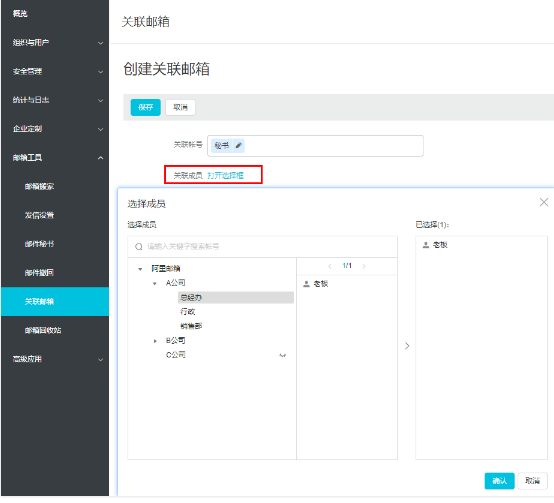Open 邮件撤回 in the sidebar
Viewport: 554px width, 503px height.
(39, 273)
